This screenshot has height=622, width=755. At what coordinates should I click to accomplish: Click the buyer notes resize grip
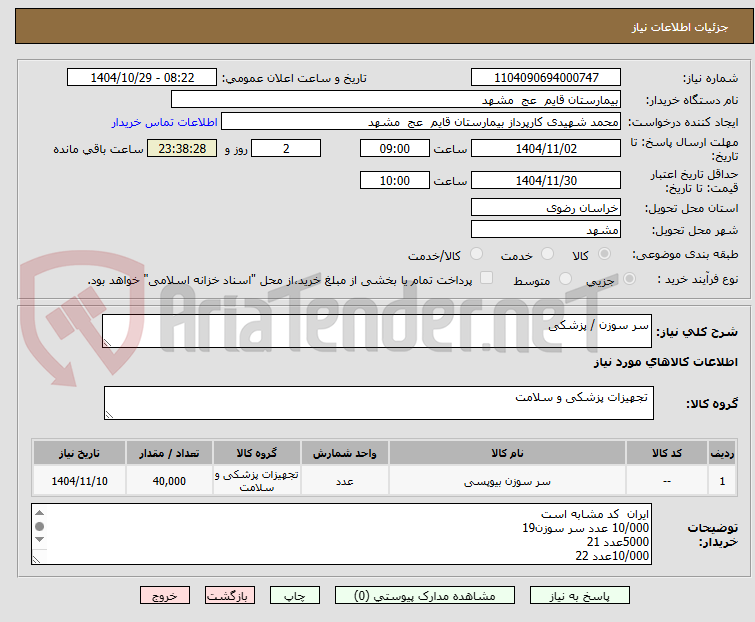coord(37,559)
